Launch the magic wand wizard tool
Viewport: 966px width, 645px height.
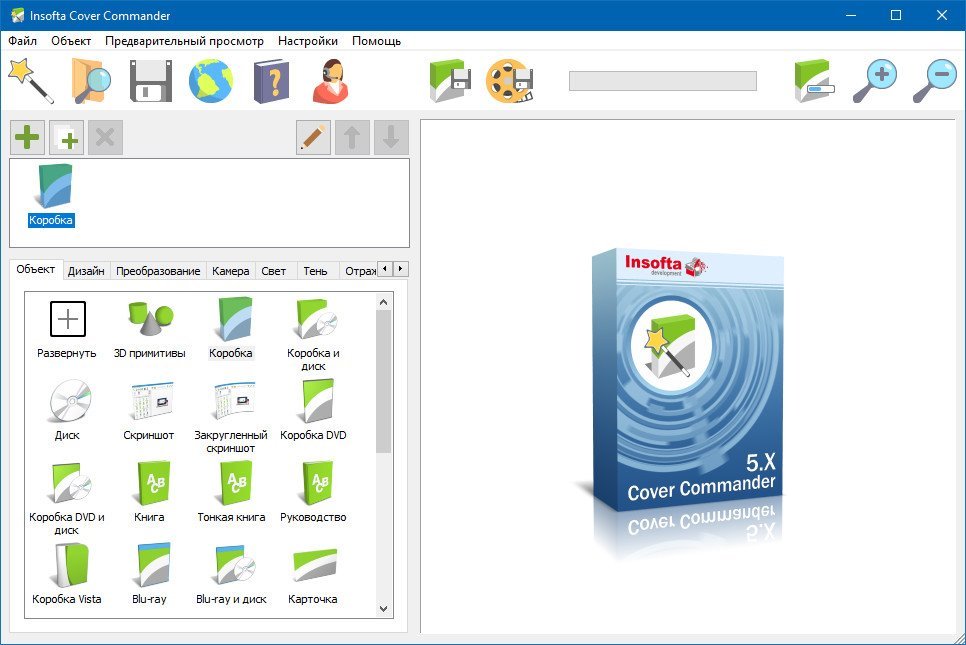coord(31,80)
